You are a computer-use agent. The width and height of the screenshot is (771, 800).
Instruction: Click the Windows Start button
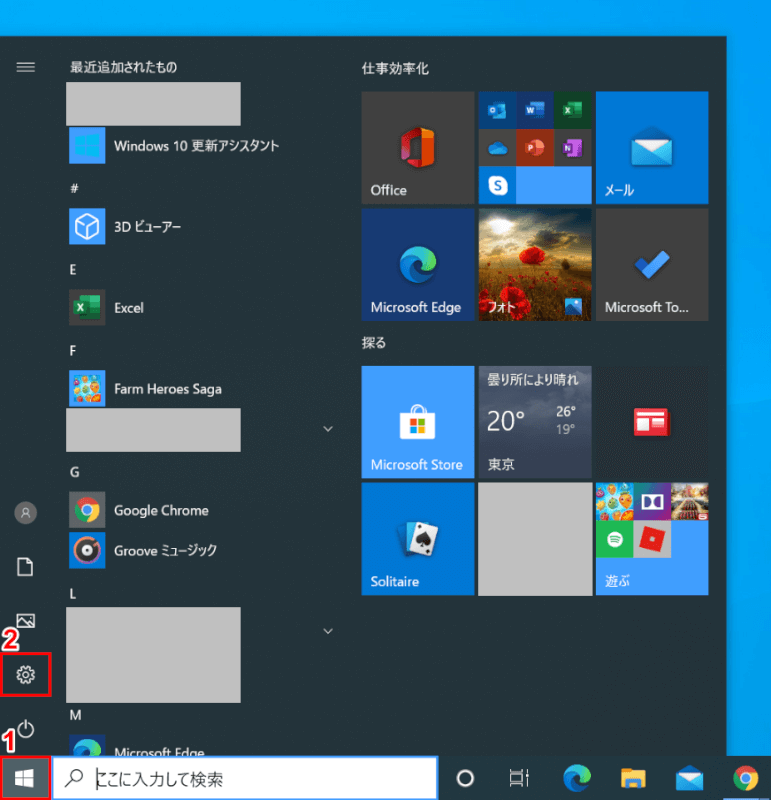coord(24,779)
